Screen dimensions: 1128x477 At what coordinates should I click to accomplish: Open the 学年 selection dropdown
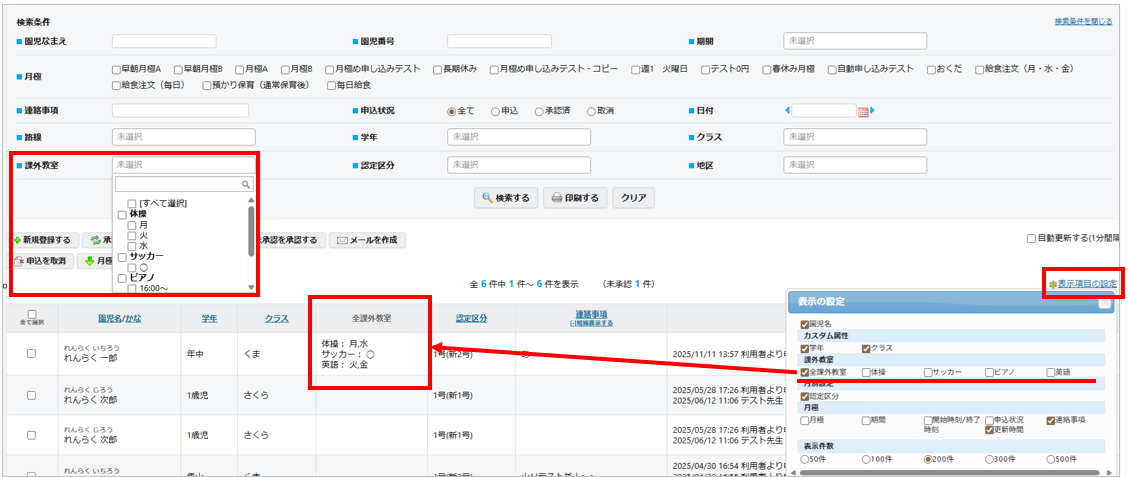518,137
